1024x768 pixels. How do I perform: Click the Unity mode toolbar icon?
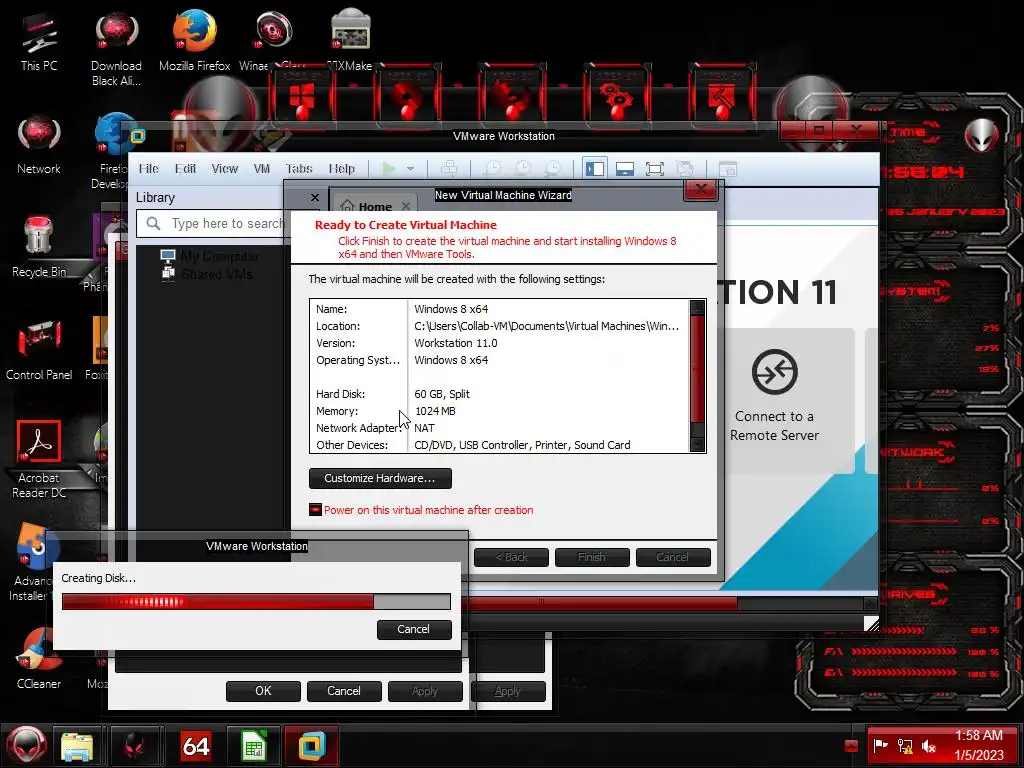pyautogui.click(x=684, y=169)
